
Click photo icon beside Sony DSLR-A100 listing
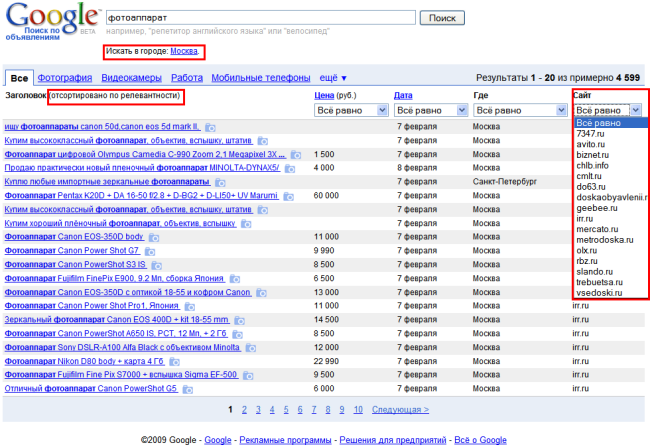251,348
